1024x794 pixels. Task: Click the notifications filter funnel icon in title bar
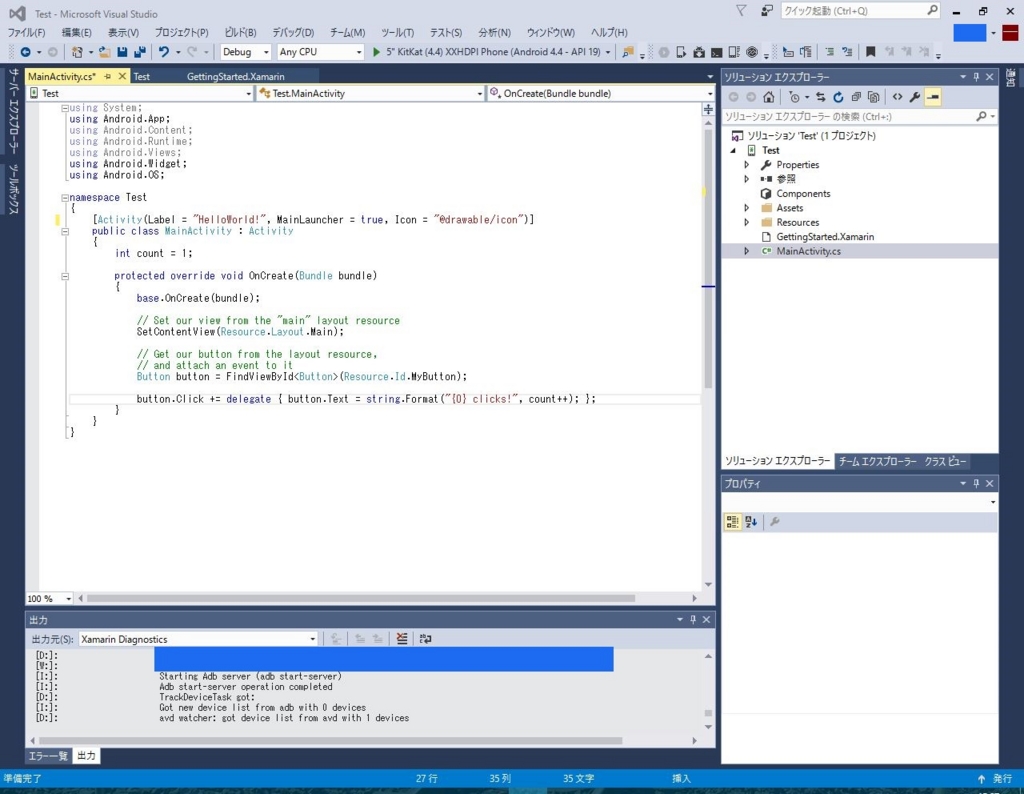[x=741, y=10]
